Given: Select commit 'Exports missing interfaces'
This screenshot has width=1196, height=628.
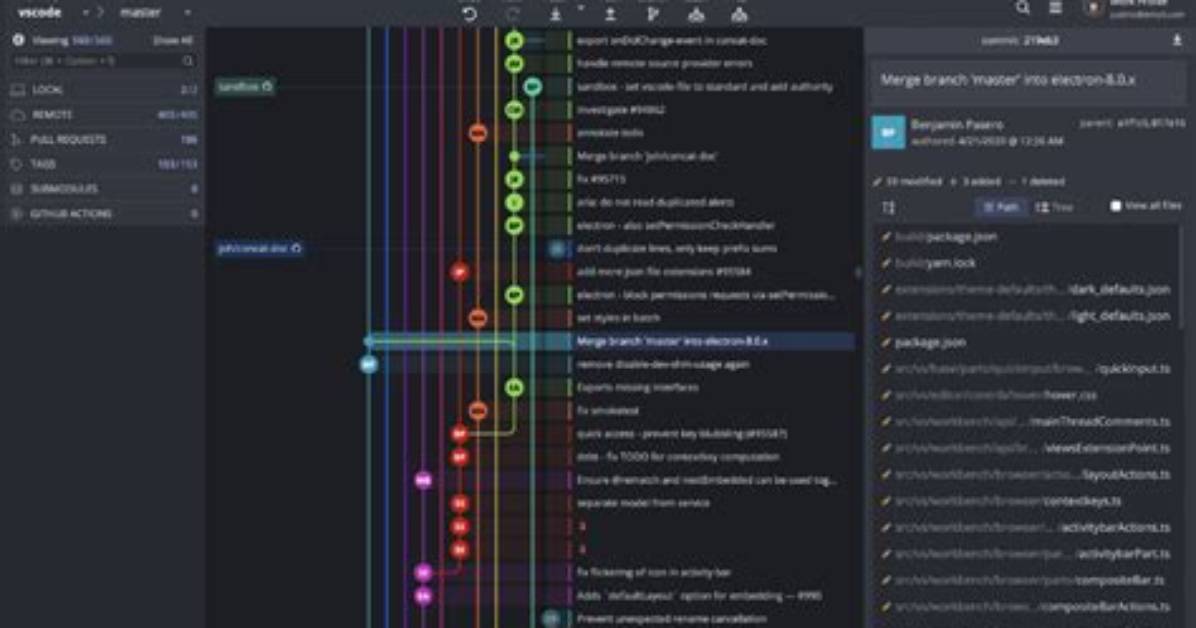Looking at the screenshot, I should (x=637, y=388).
